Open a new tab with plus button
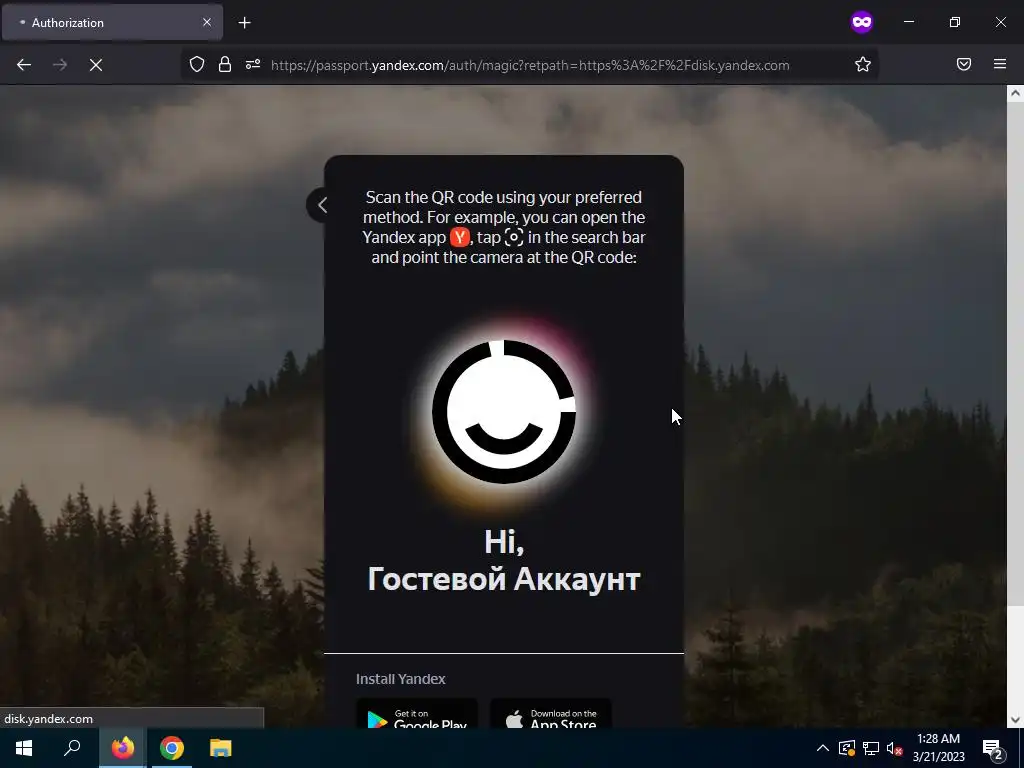The width and height of the screenshot is (1024, 768). (x=244, y=23)
